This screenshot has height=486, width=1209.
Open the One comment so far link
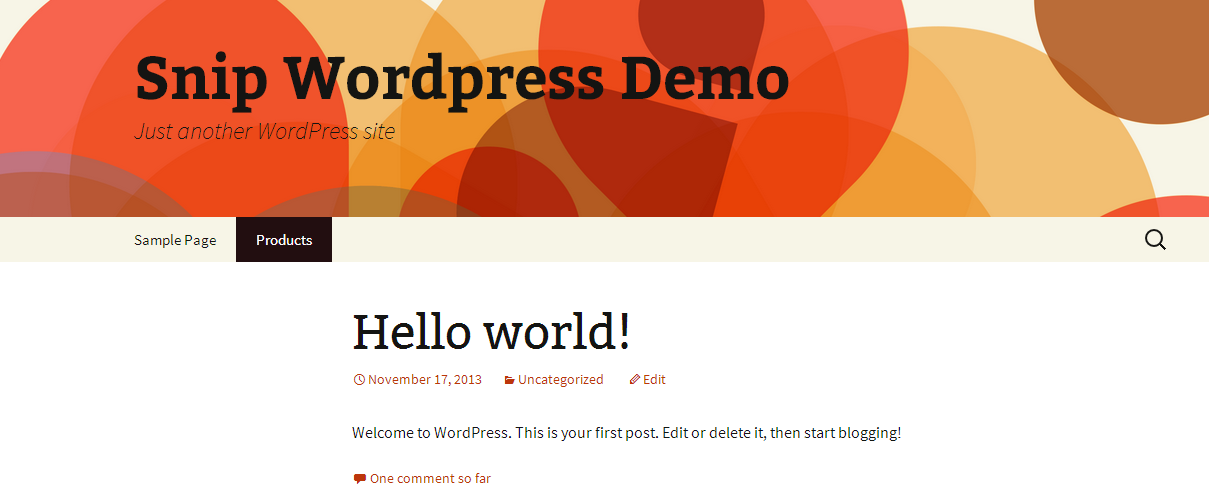pyautogui.click(x=430, y=479)
